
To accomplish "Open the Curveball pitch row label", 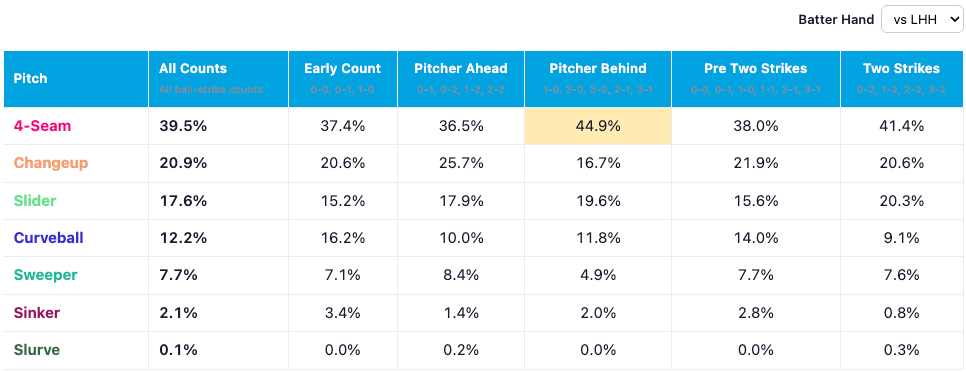I will 49,238.
